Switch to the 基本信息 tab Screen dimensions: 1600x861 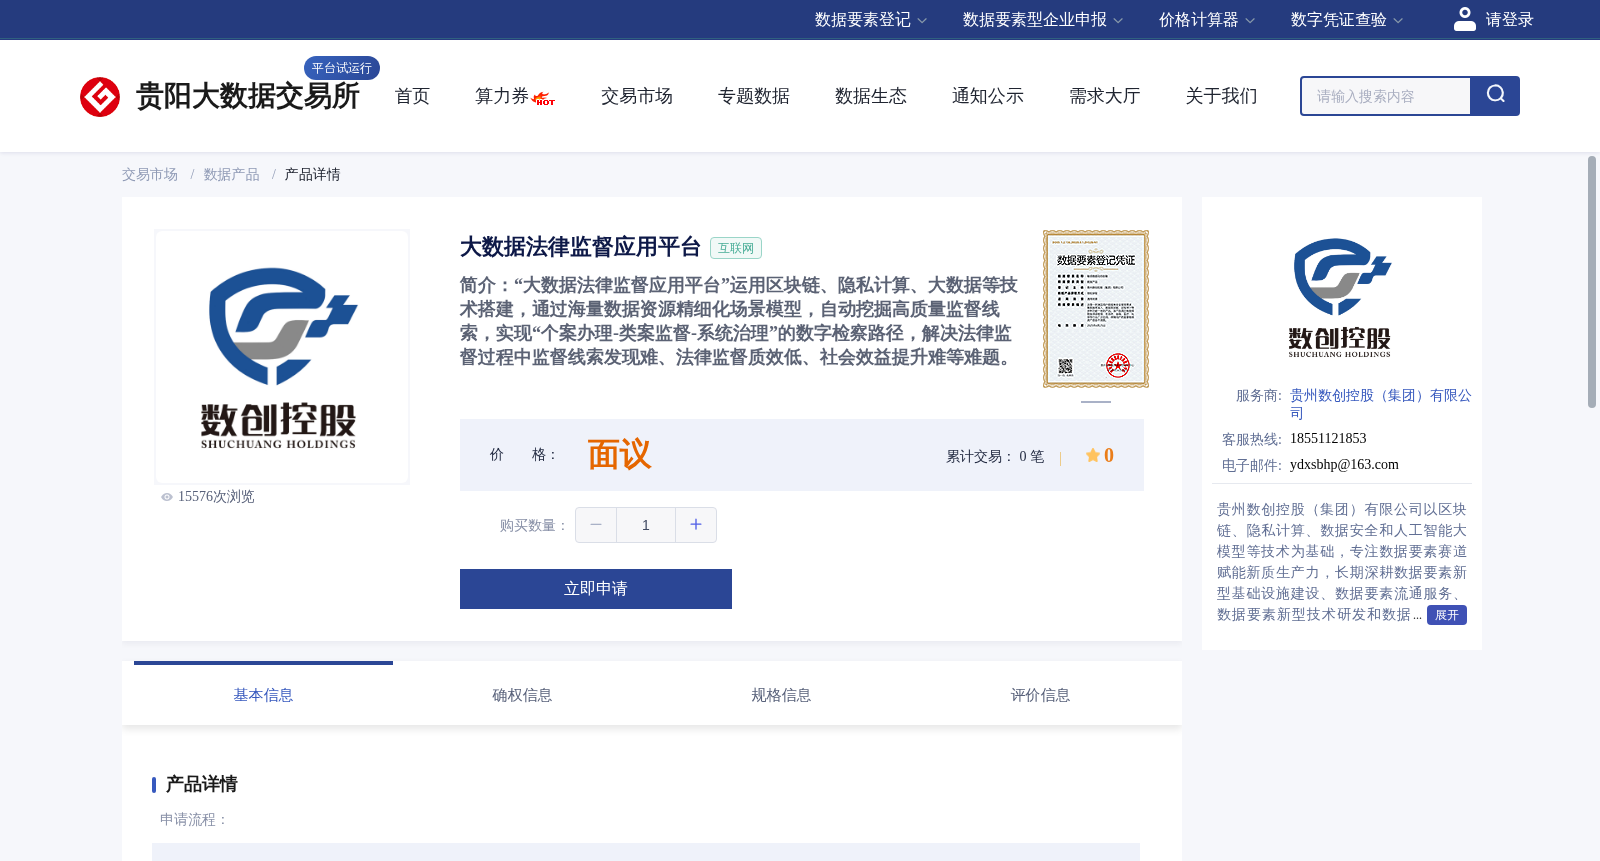click(263, 695)
